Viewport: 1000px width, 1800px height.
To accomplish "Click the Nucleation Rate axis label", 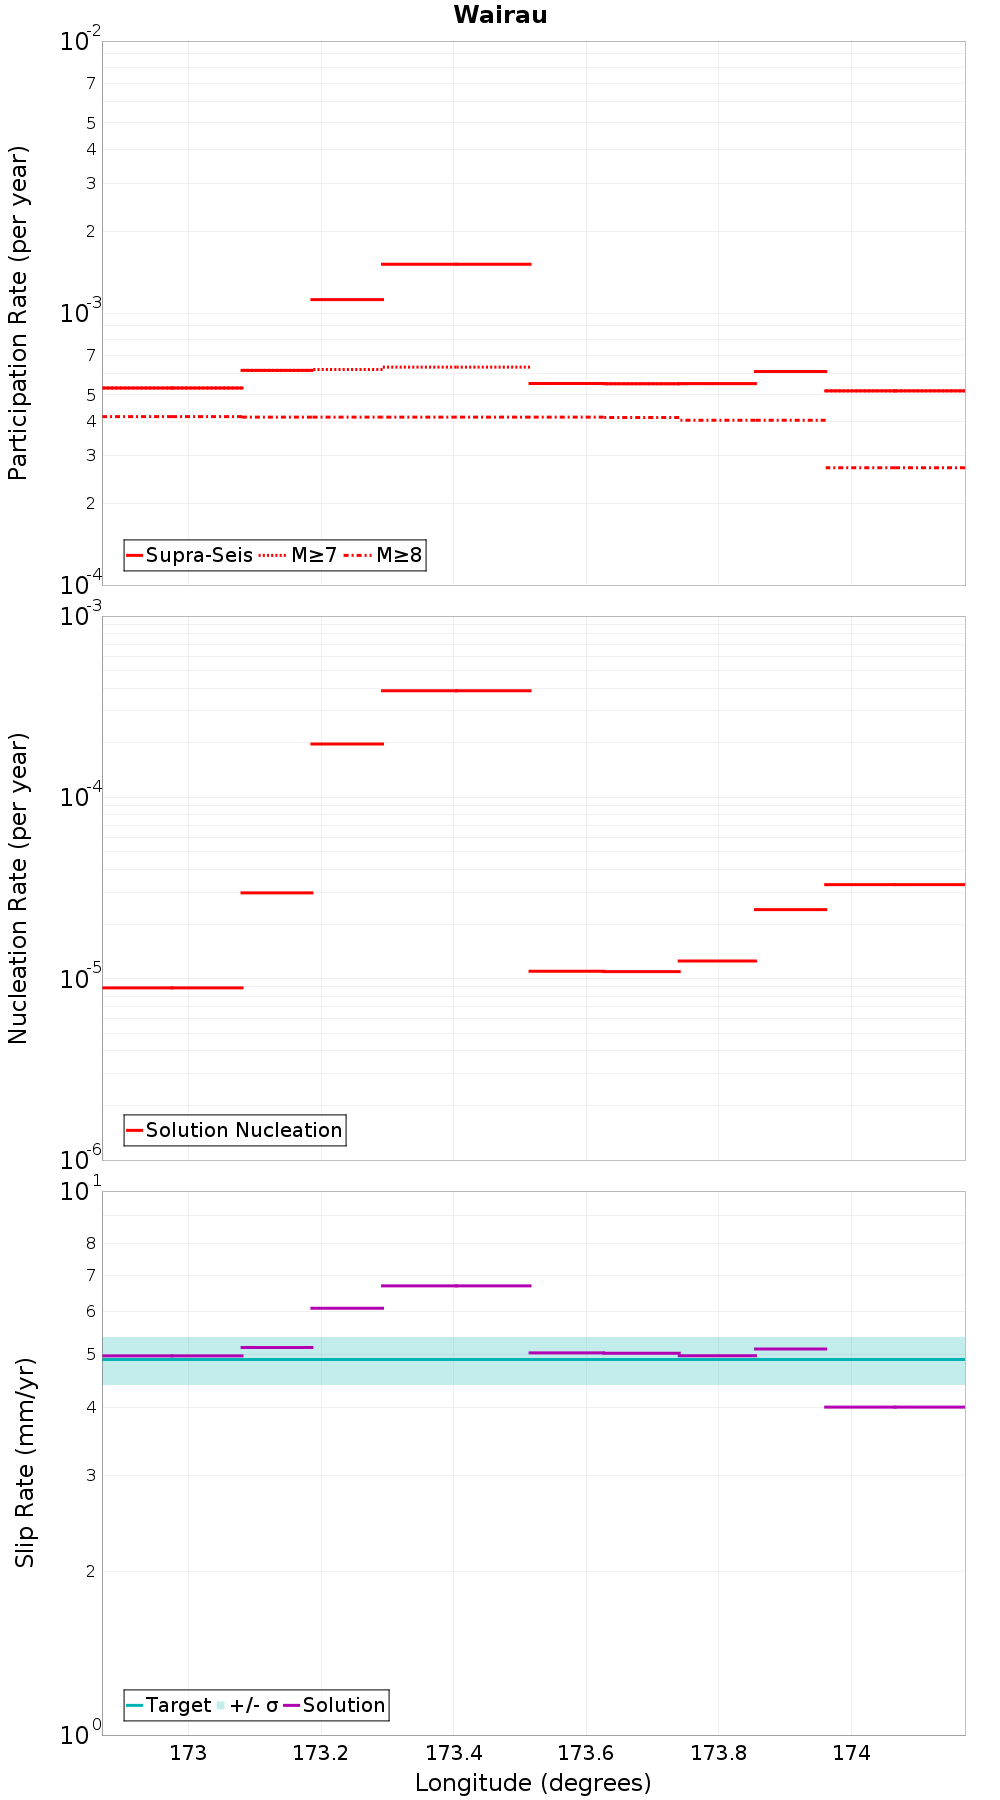I will [x=18, y=889].
